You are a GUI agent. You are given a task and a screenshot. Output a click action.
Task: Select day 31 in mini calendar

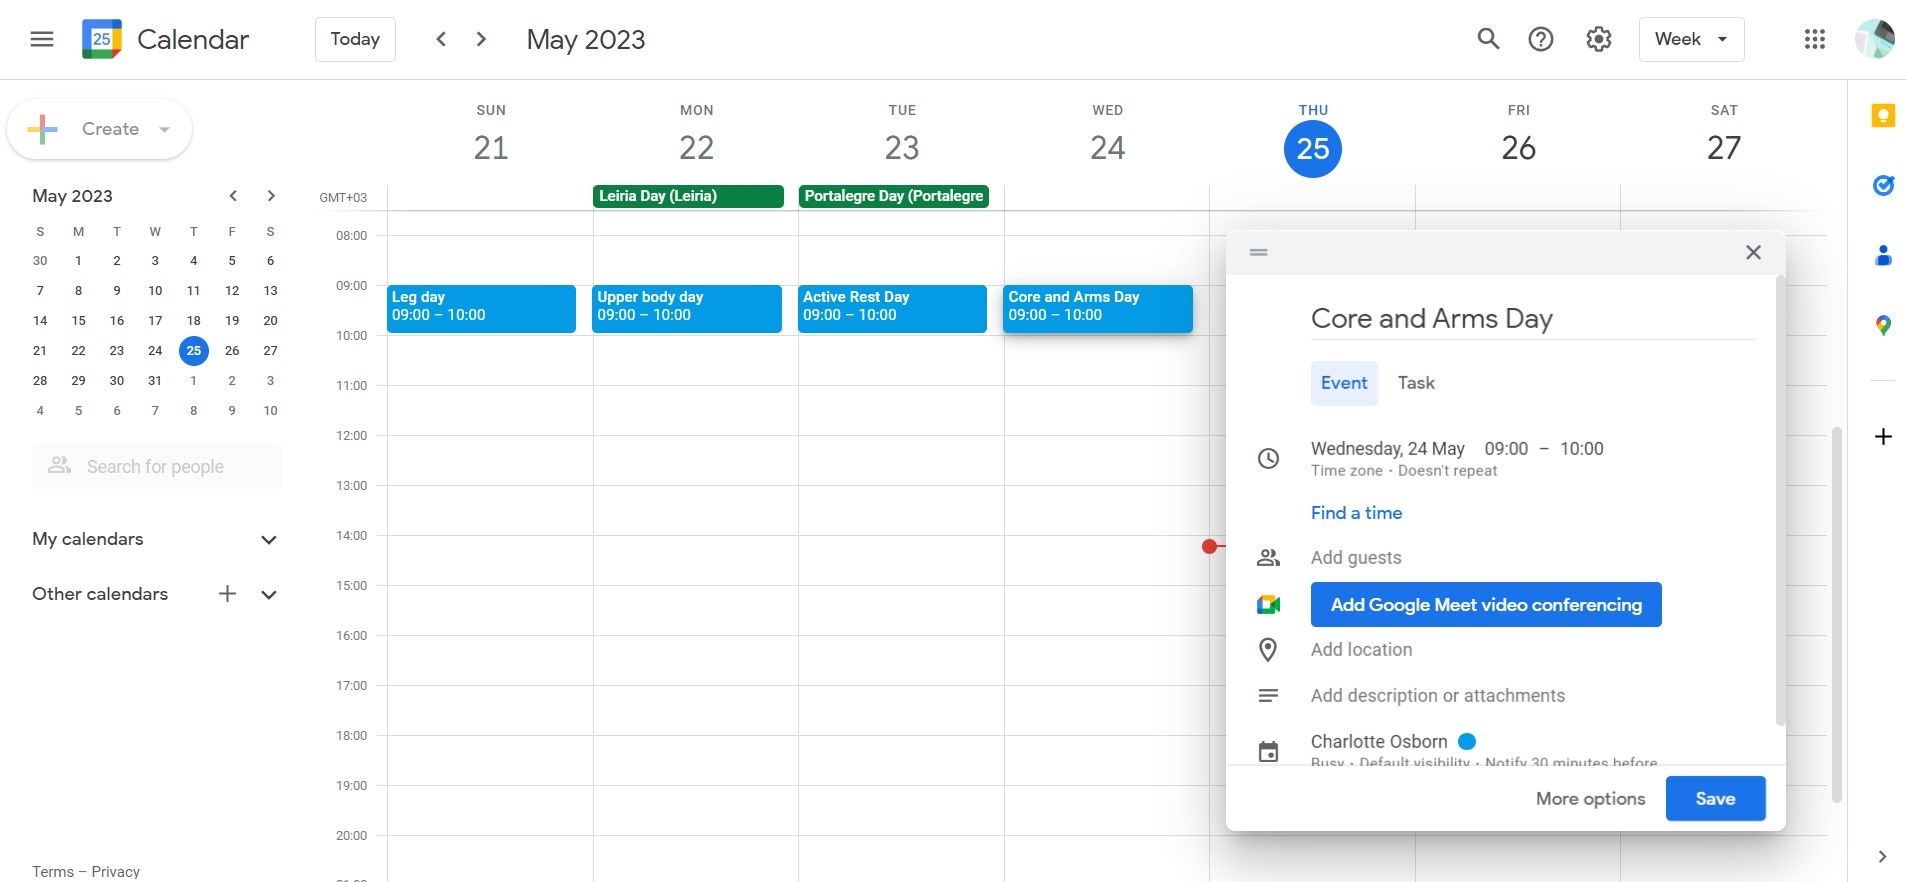tap(155, 381)
